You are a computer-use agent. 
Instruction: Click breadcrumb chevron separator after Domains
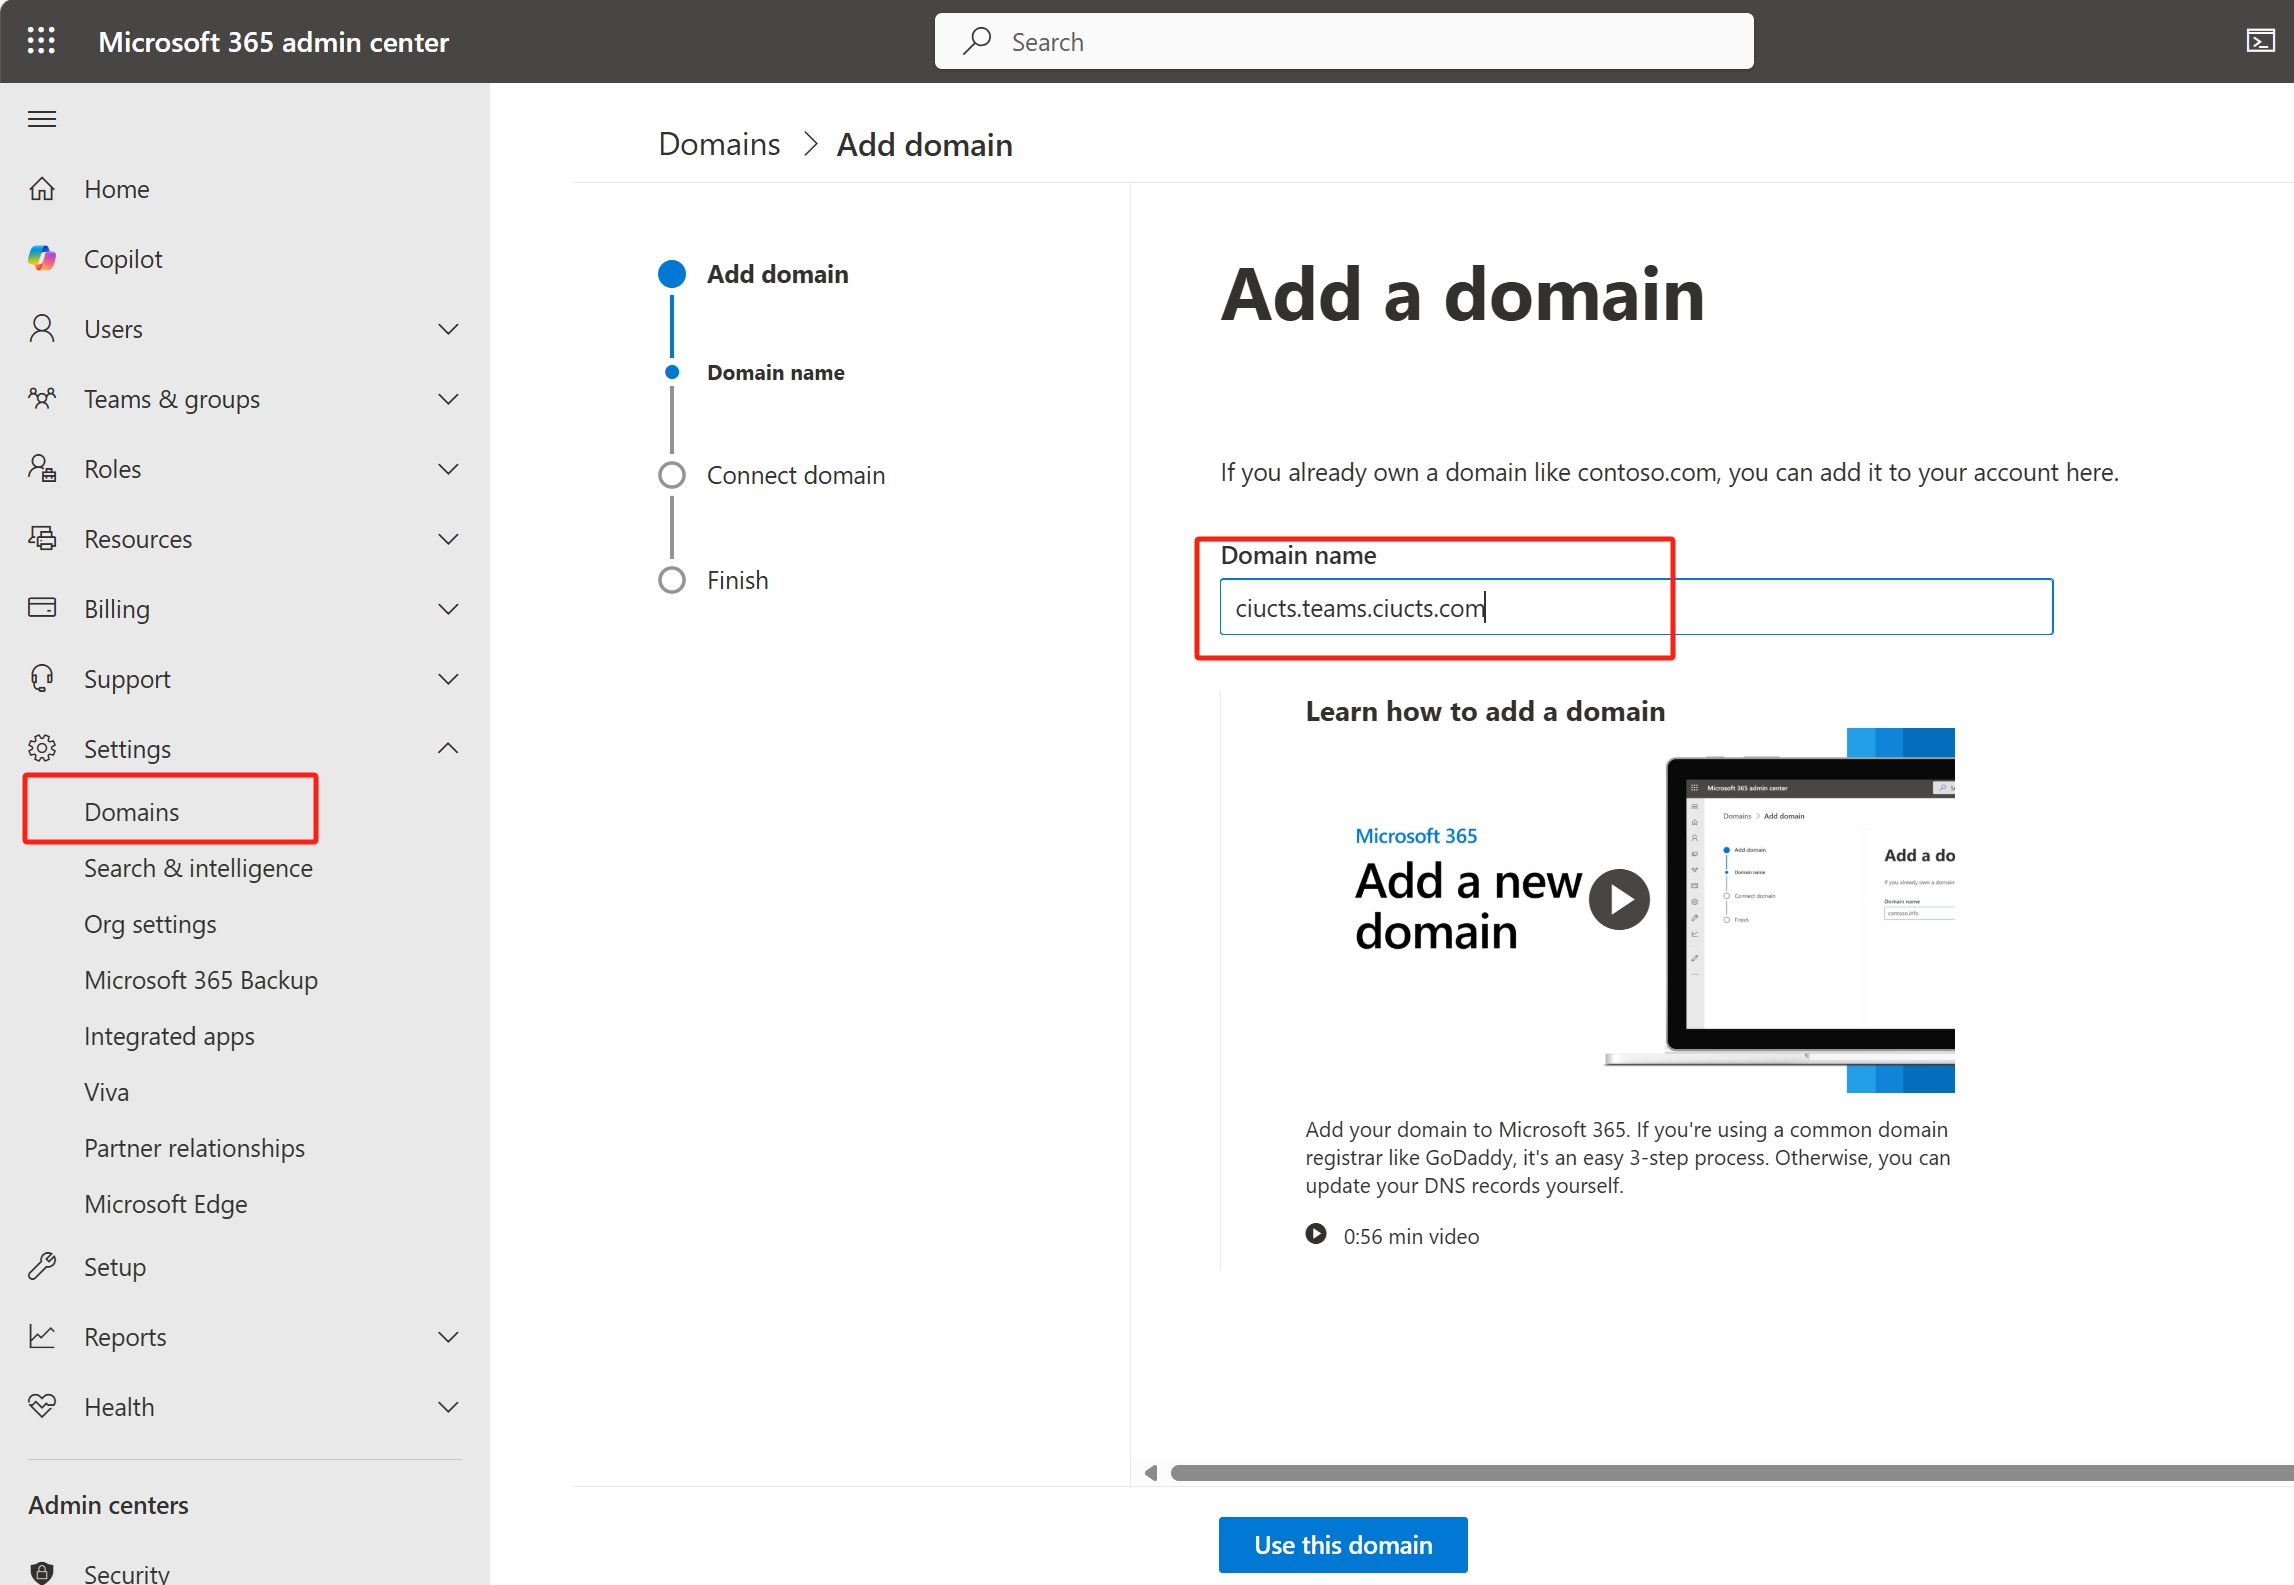coord(810,145)
